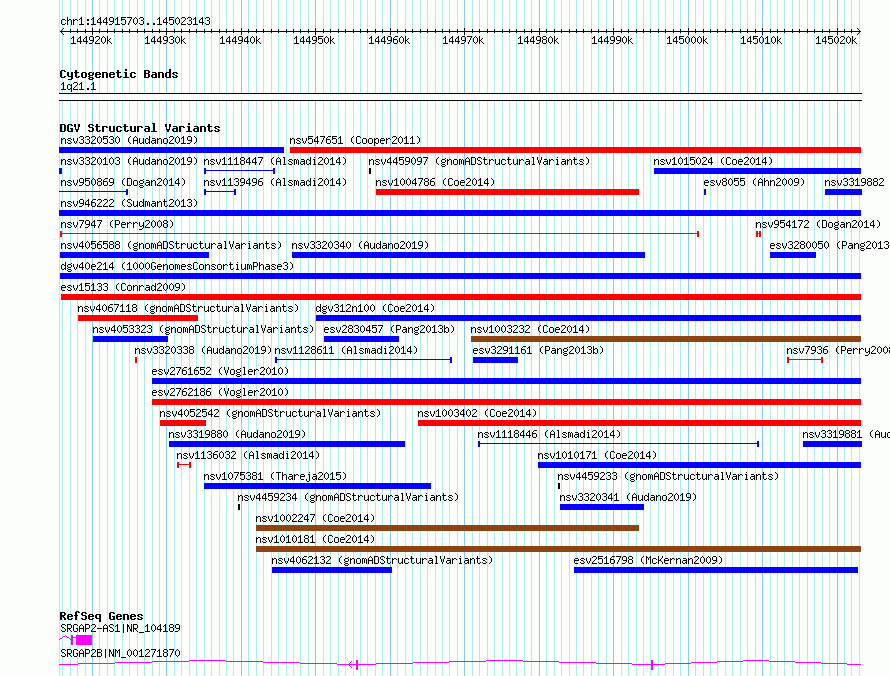
Task: Click the esv8055 (Ahn2009) label
Action: pos(754,182)
